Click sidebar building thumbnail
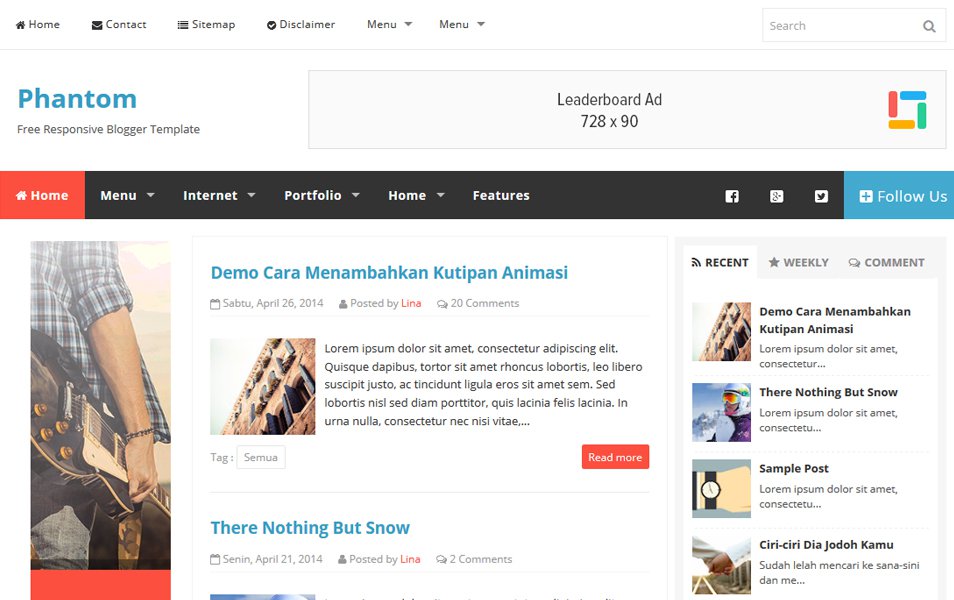The height and width of the screenshot is (600, 954). pos(721,332)
